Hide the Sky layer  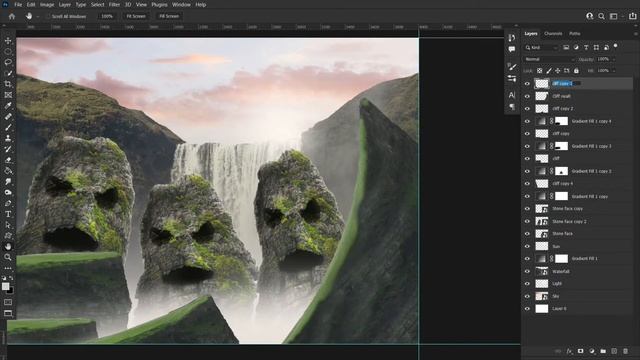pos(527,296)
